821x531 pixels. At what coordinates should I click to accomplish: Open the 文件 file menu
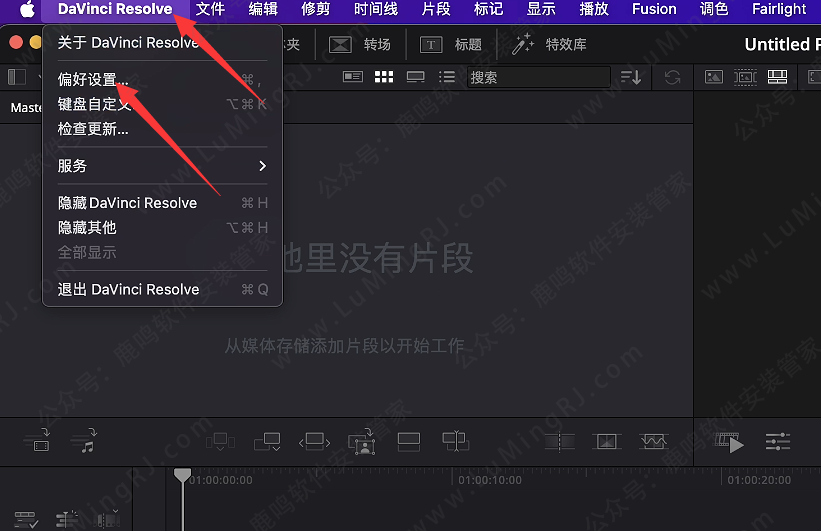[x=210, y=9]
